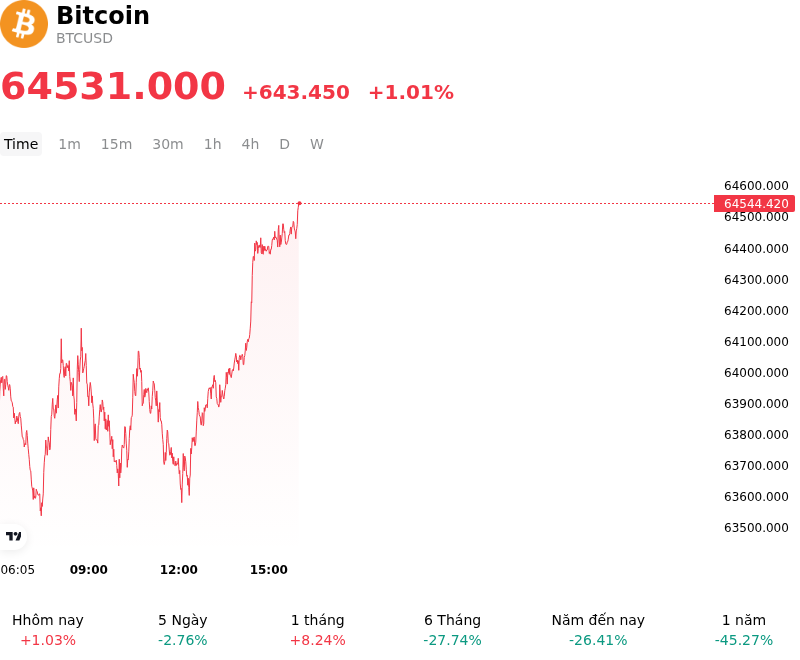Select the 4h timeframe
This screenshot has width=800, height=660.
[250, 144]
